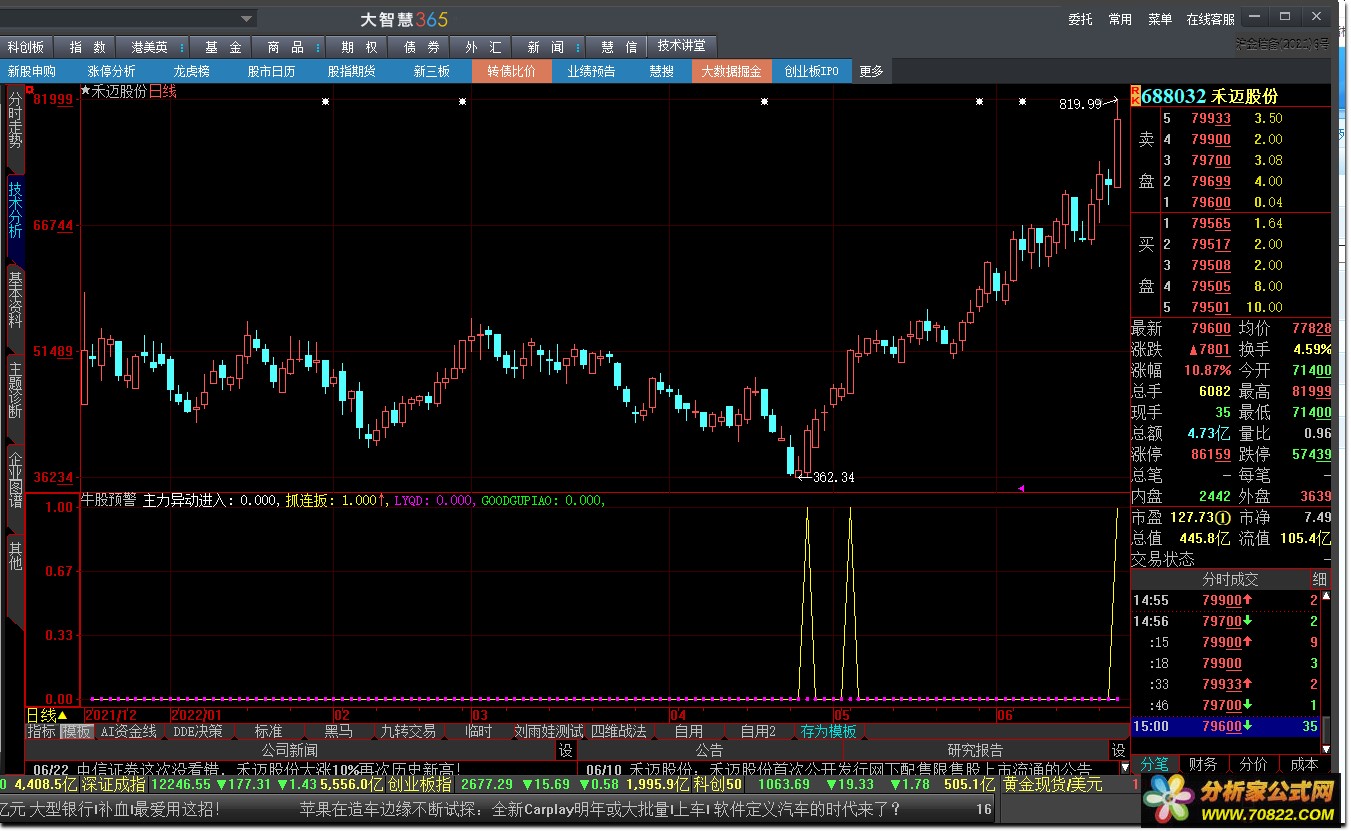1351x831 pixels.
Task: Select the 四维战法 template tab
Action: 619,732
